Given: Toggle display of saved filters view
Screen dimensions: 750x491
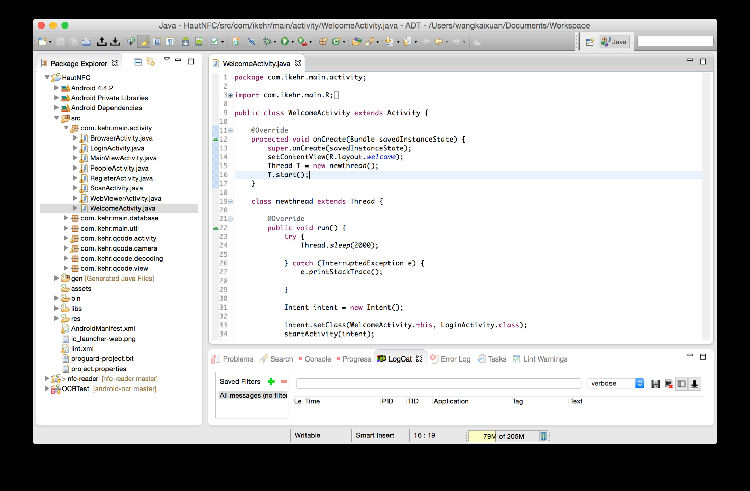Looking at the screenshot, I should [681, 383].
